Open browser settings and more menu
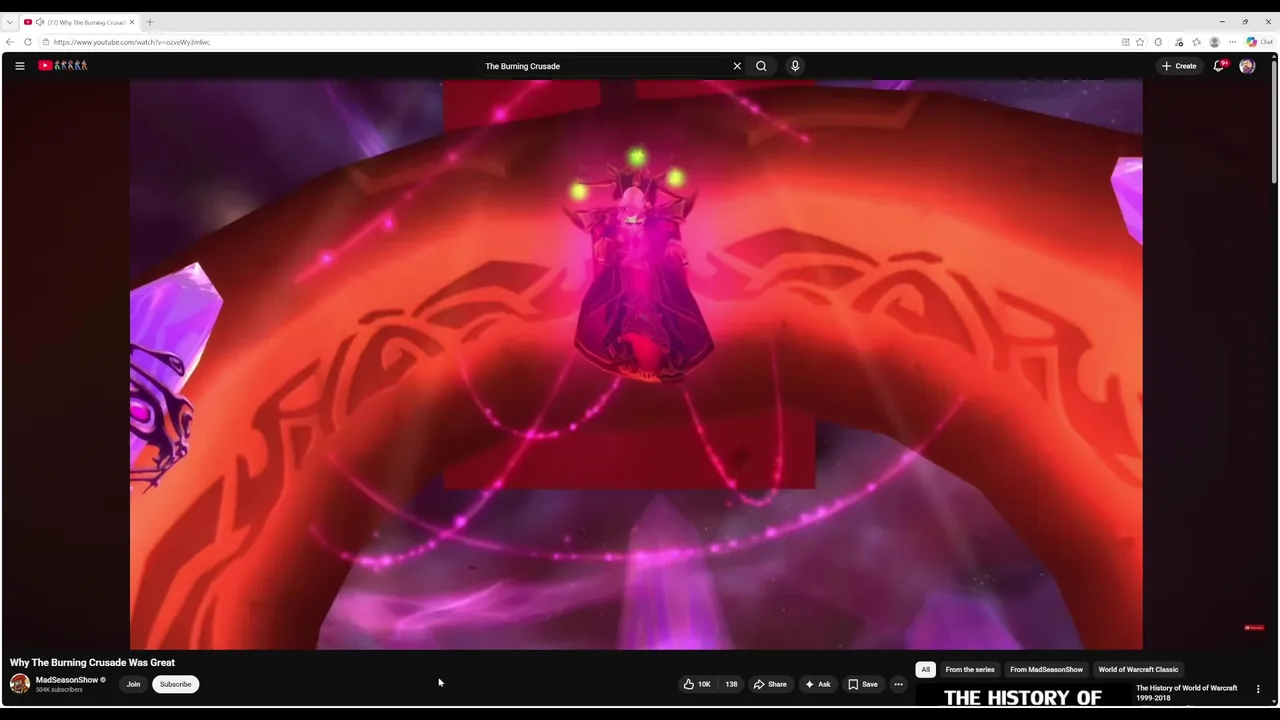The height and width of the screenshot is (720, 1280). coord(1232,42)
